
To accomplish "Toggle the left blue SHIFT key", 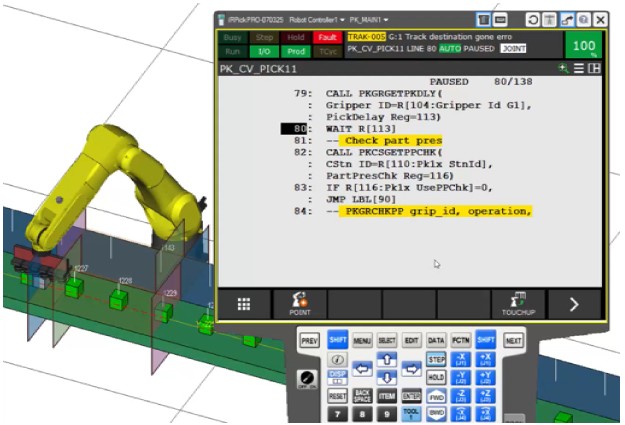I will click(337, 340).
